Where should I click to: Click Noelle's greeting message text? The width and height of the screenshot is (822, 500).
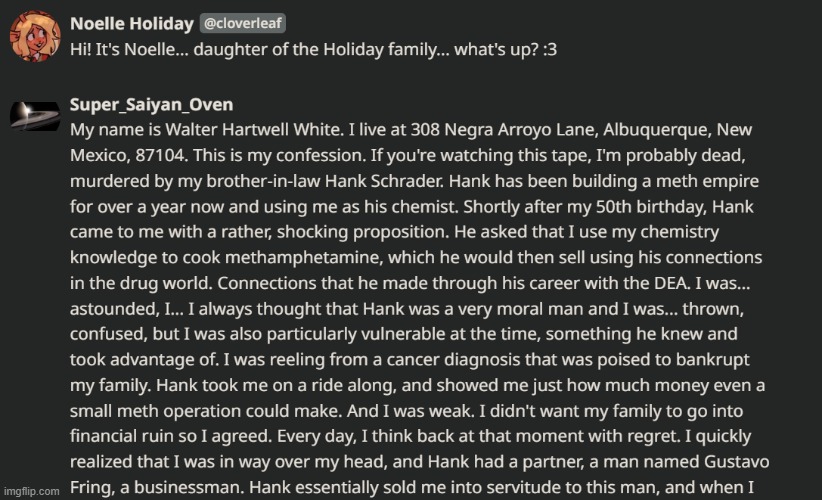[313, 50]
